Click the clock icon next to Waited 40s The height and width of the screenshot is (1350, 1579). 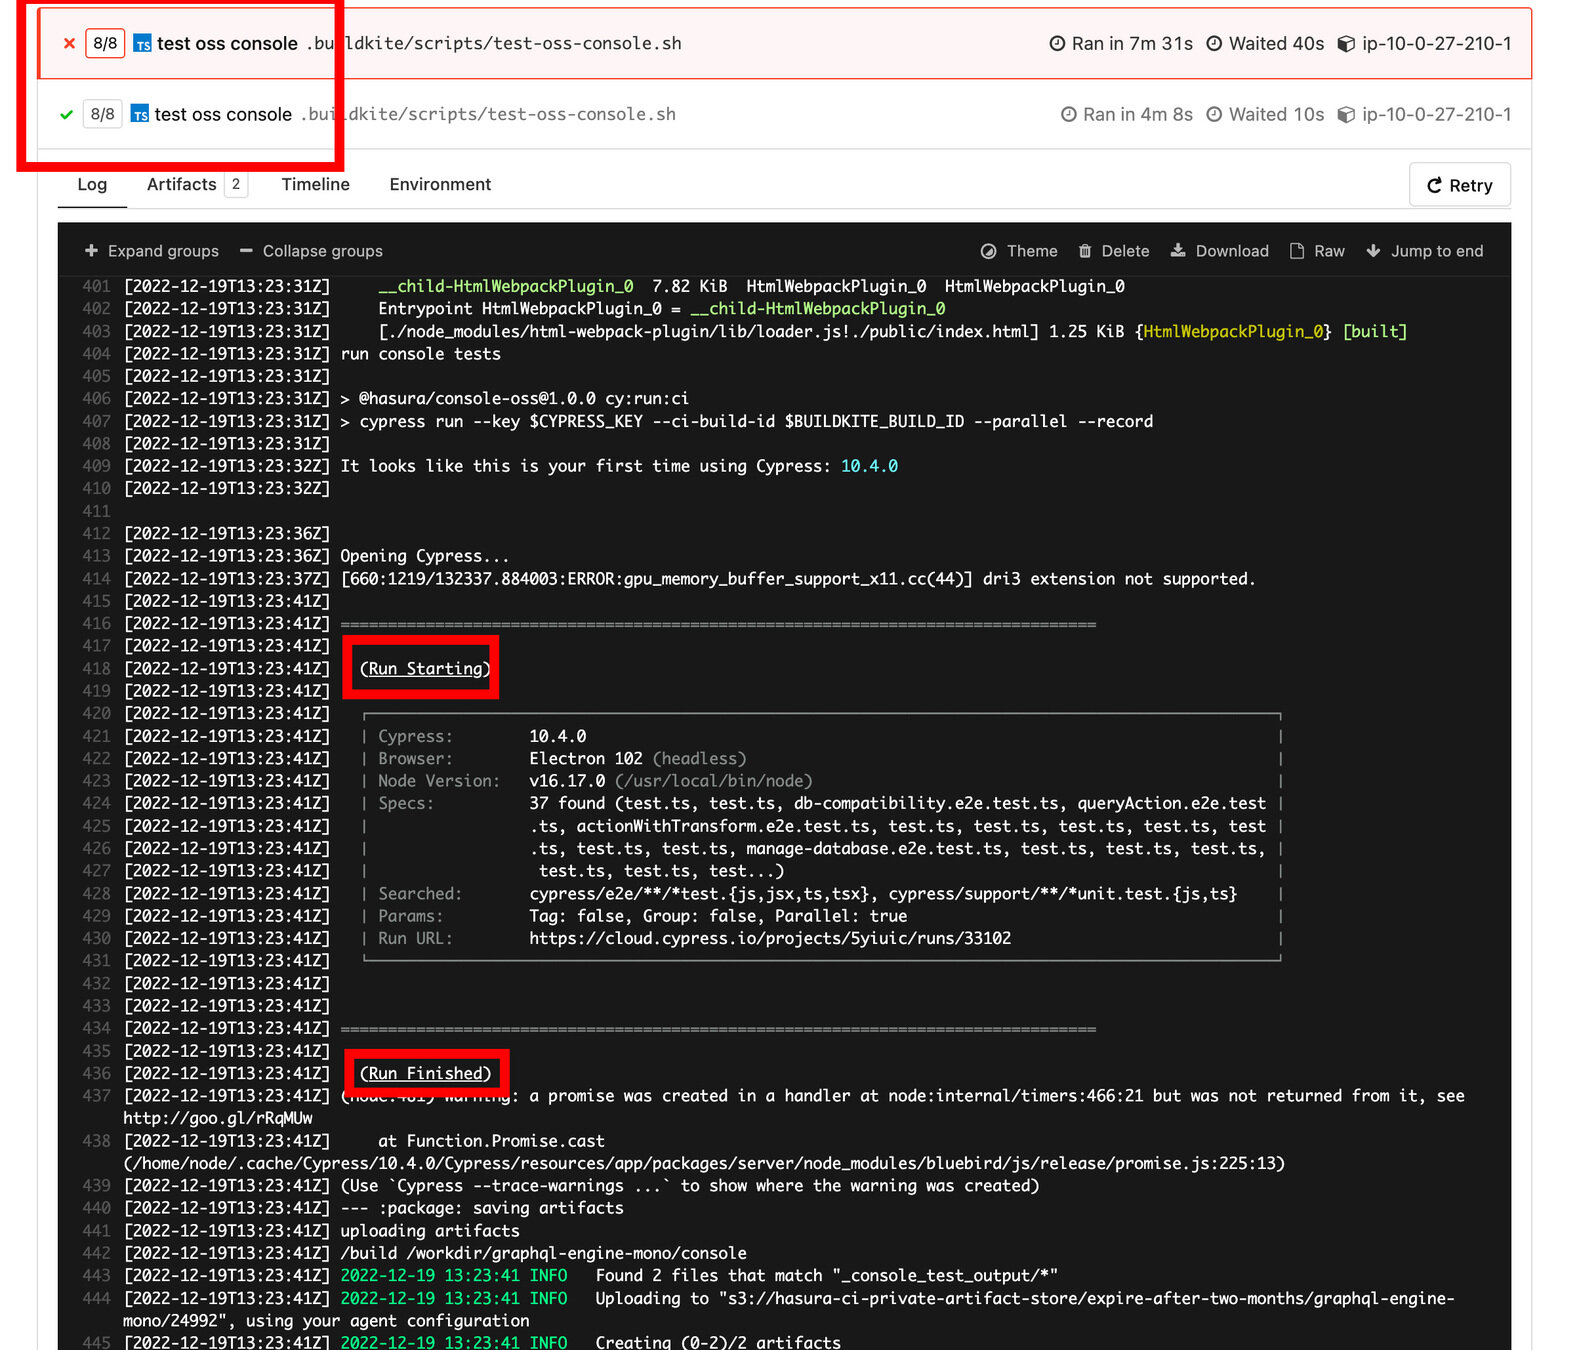pyautogui.click(x=1214, y=43)
